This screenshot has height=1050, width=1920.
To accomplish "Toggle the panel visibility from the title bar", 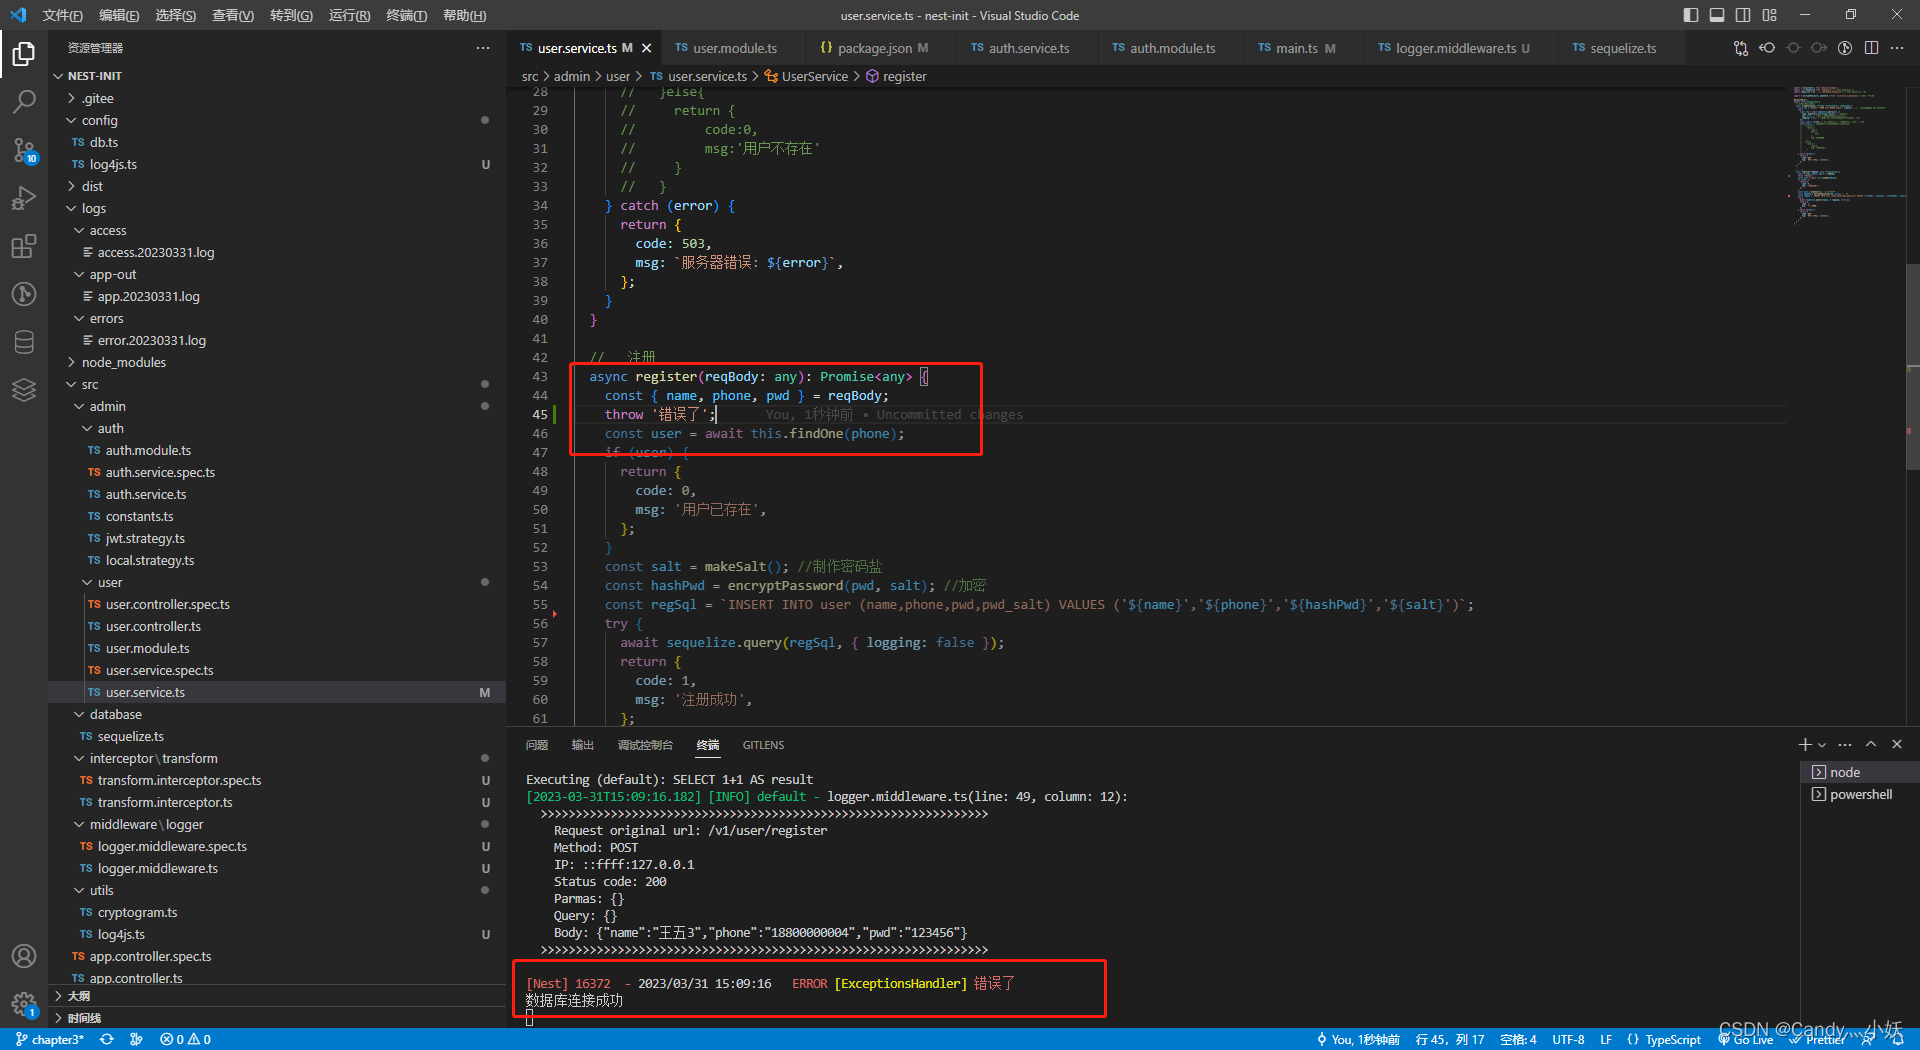I will click(x=1716, y=15).
